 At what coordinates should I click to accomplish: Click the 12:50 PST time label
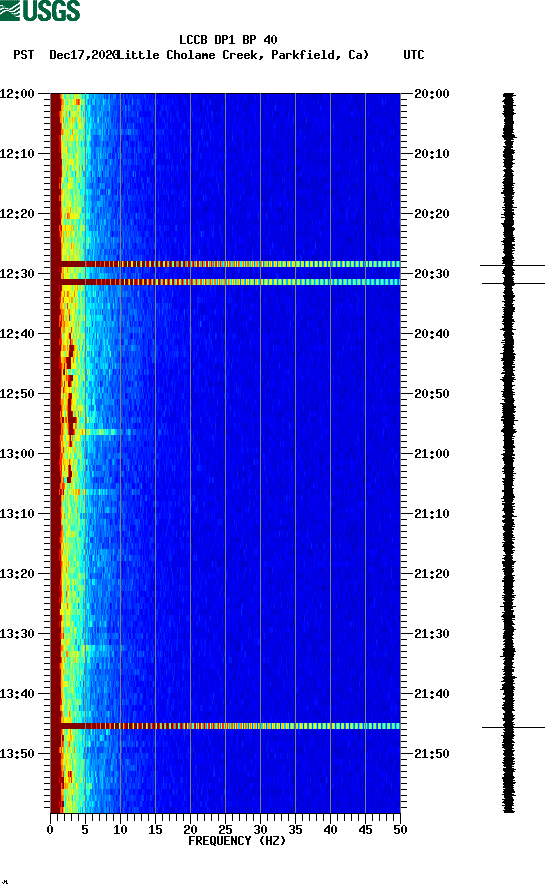click(17, 394)
